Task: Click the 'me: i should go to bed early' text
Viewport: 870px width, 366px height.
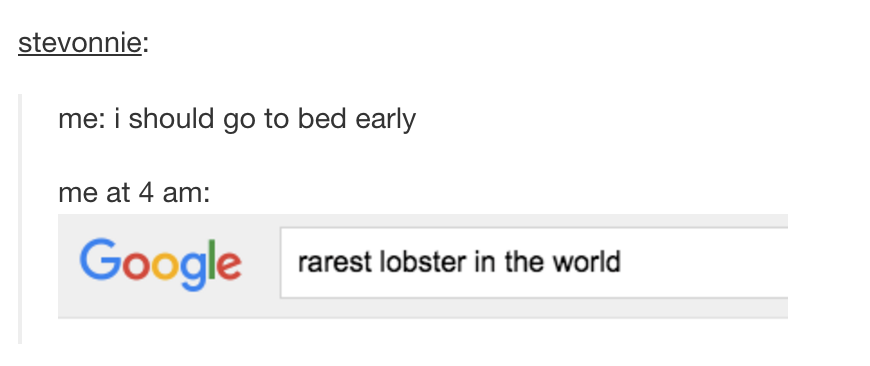Action: coord(237,119)
